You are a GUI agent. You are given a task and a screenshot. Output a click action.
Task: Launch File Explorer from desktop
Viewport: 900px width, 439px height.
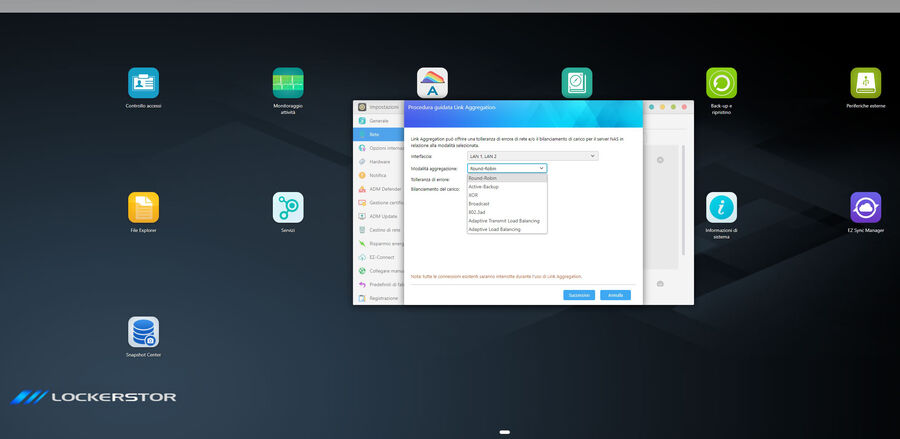tap(143, 208)
